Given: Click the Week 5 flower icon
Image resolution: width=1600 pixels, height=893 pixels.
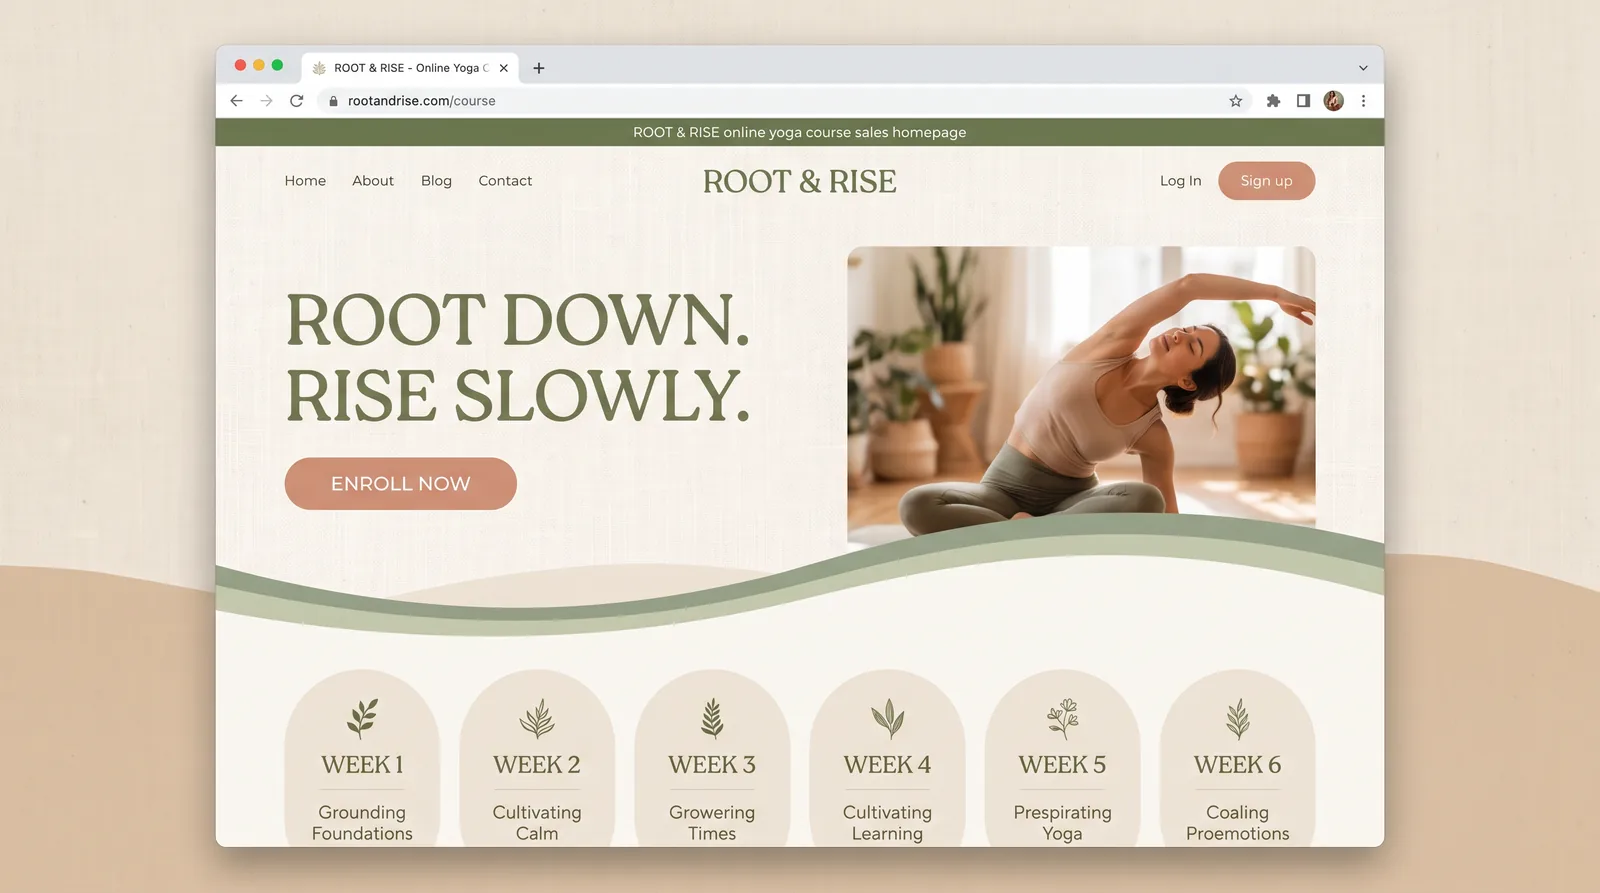Looking at the screenshot, I should [1062, 718].
